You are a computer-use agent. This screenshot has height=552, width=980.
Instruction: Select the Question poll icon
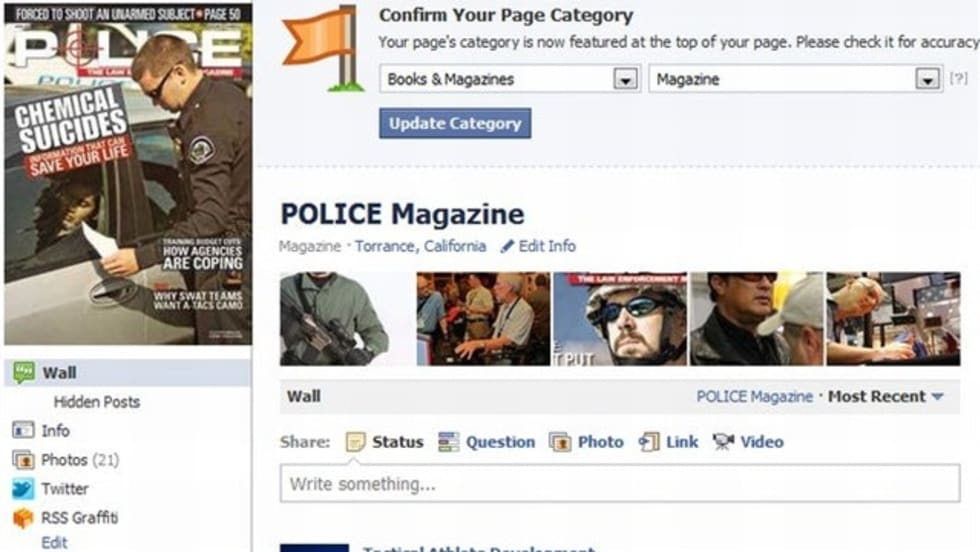pos(448,442)
